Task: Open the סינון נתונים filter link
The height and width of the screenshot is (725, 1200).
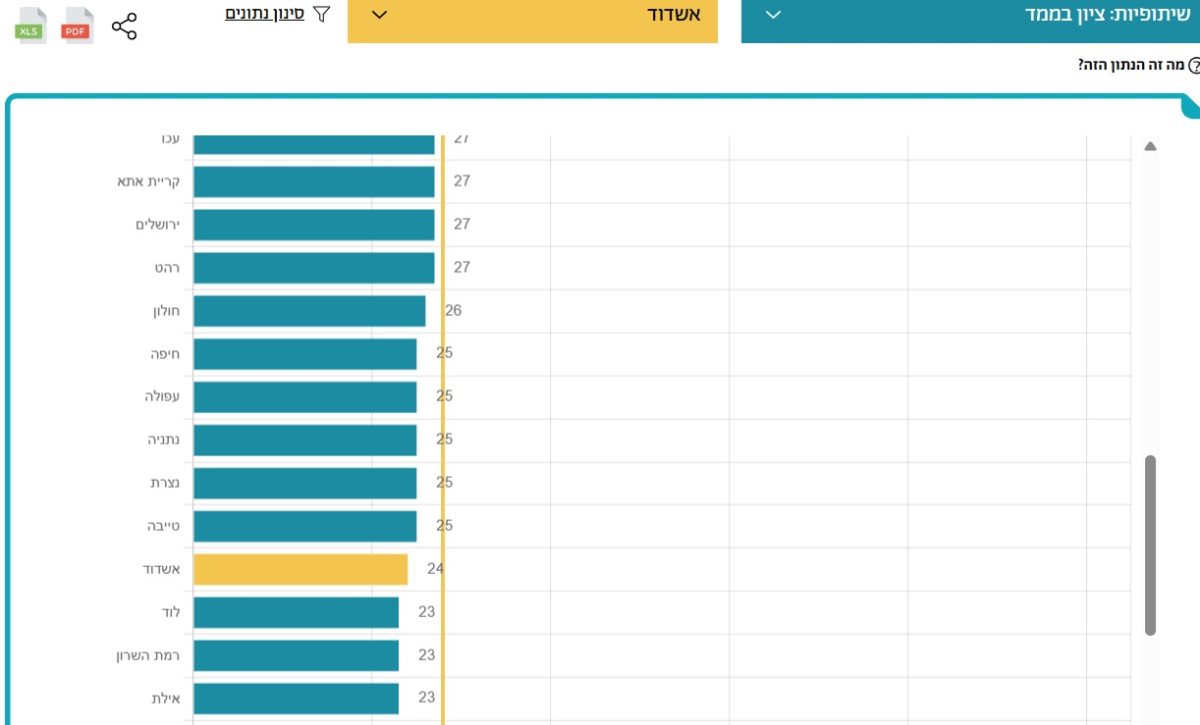Action: (x=264, y=15)
